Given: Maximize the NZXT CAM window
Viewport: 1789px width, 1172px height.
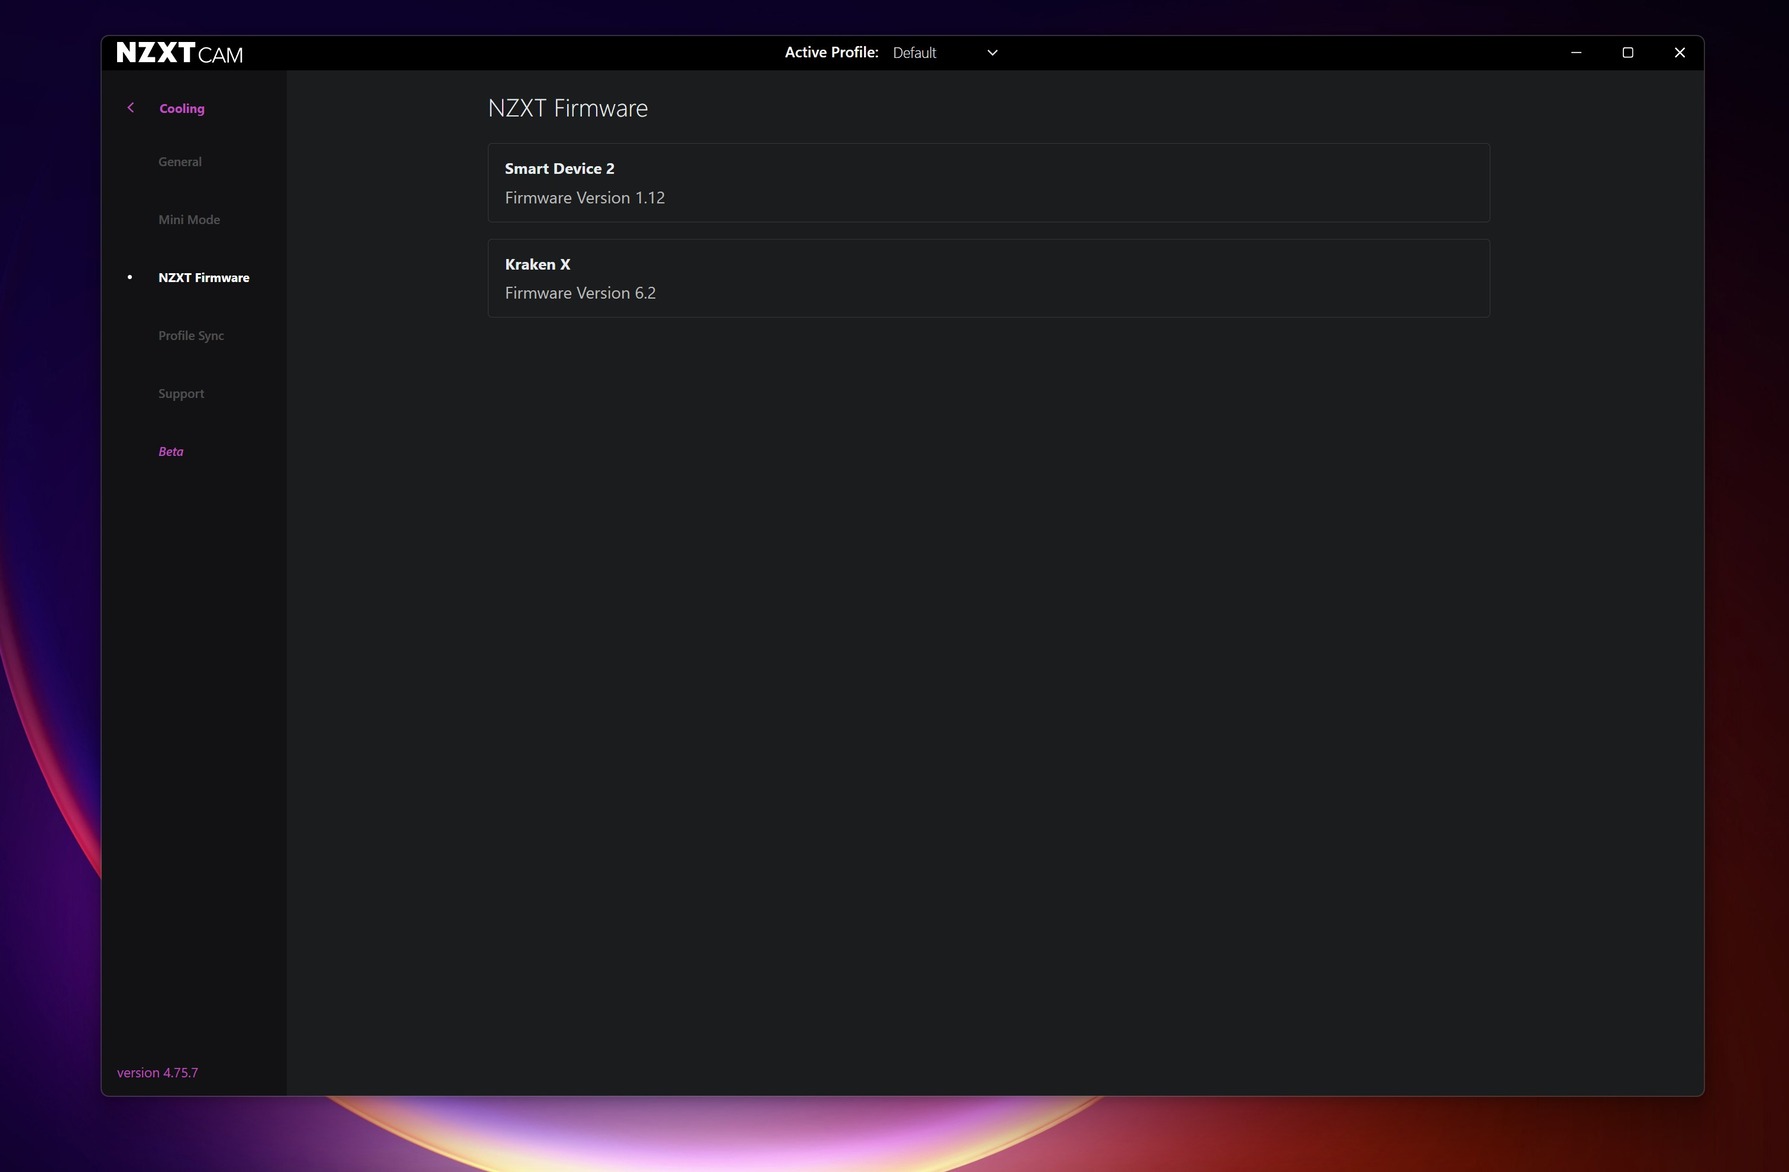Looking at the screenshot, I should tap(1628, 53).
